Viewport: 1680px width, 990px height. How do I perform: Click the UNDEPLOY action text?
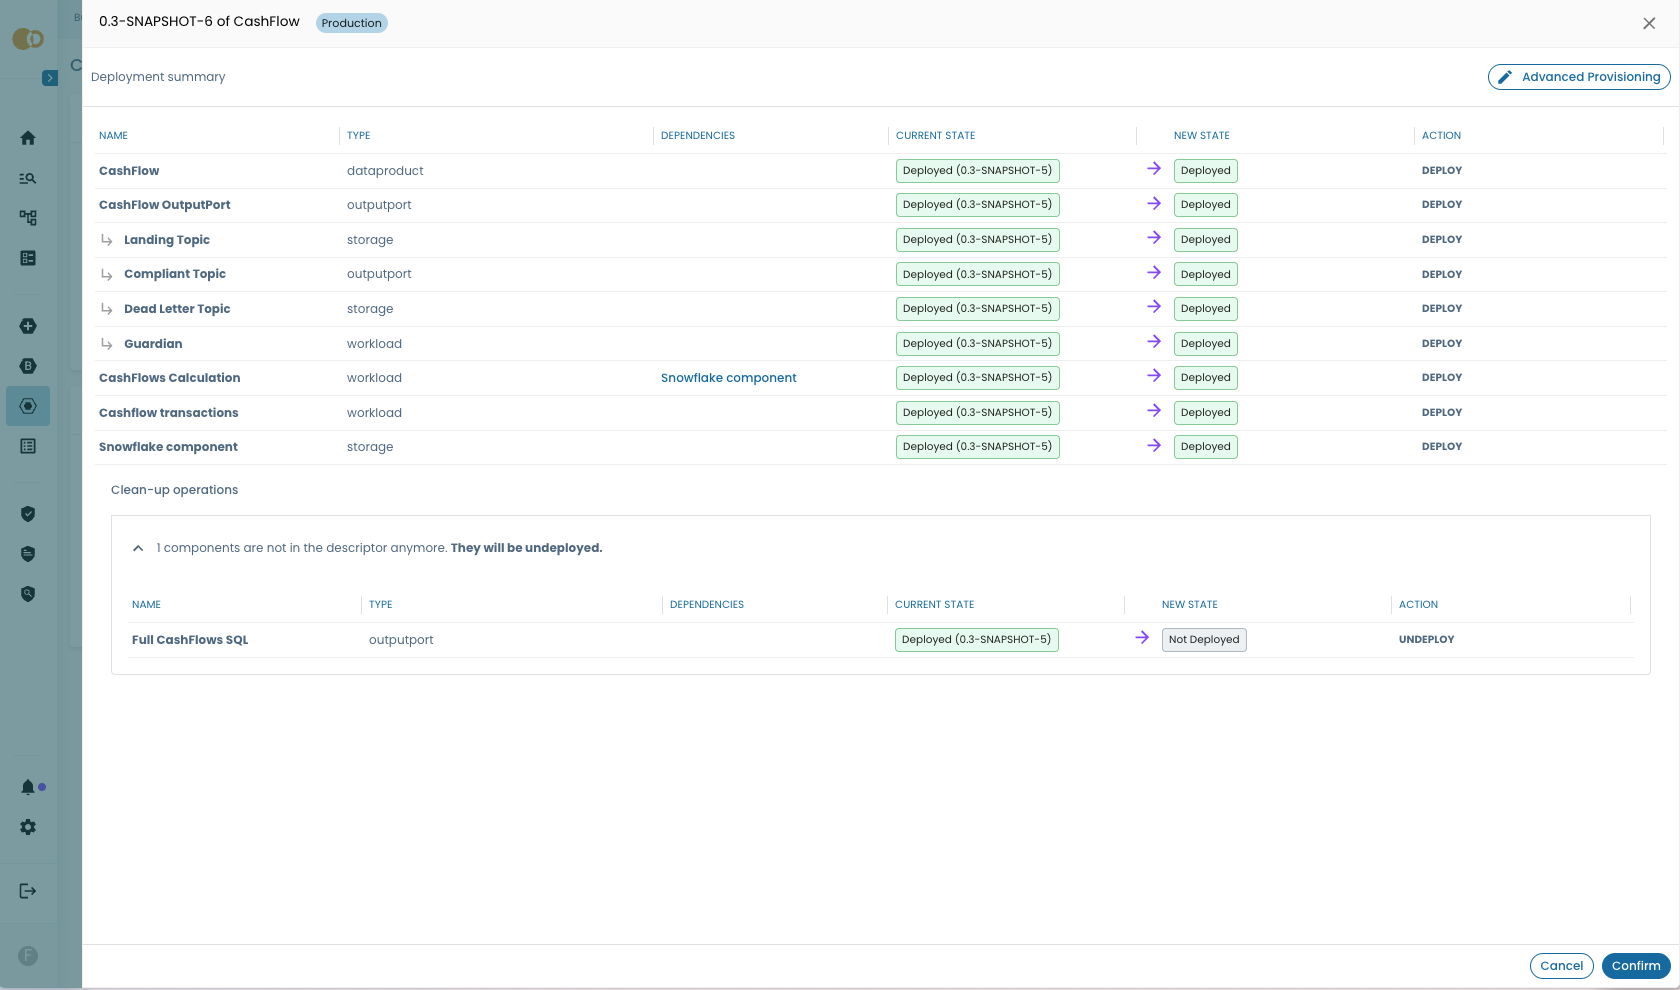point(1426,640)
